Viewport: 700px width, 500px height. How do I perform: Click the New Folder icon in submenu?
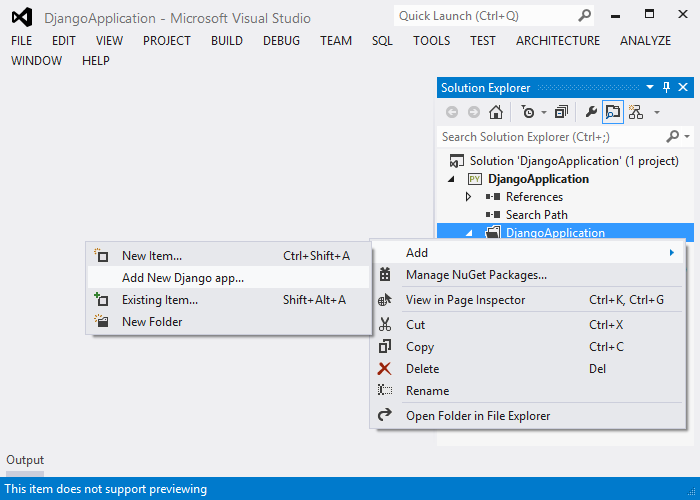tap(101, 321)
